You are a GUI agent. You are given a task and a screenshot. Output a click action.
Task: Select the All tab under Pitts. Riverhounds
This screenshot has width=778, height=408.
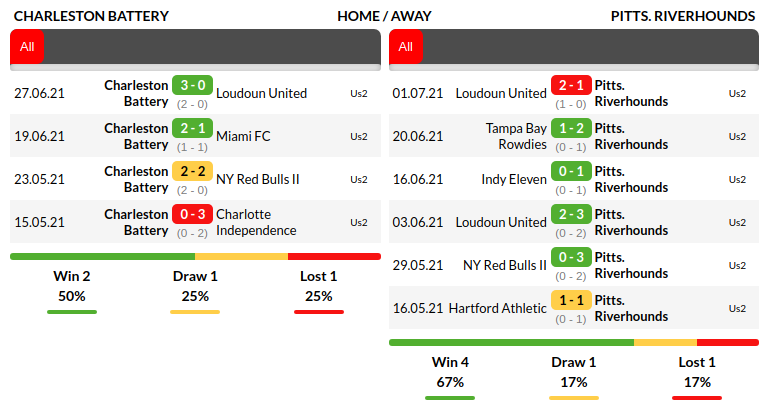point(405,46)
